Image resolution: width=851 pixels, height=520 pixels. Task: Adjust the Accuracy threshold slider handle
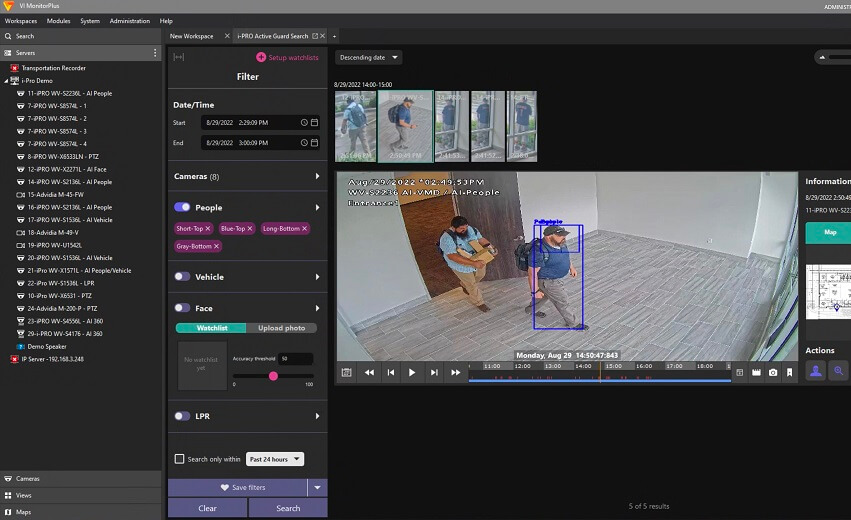coord(273,376)
